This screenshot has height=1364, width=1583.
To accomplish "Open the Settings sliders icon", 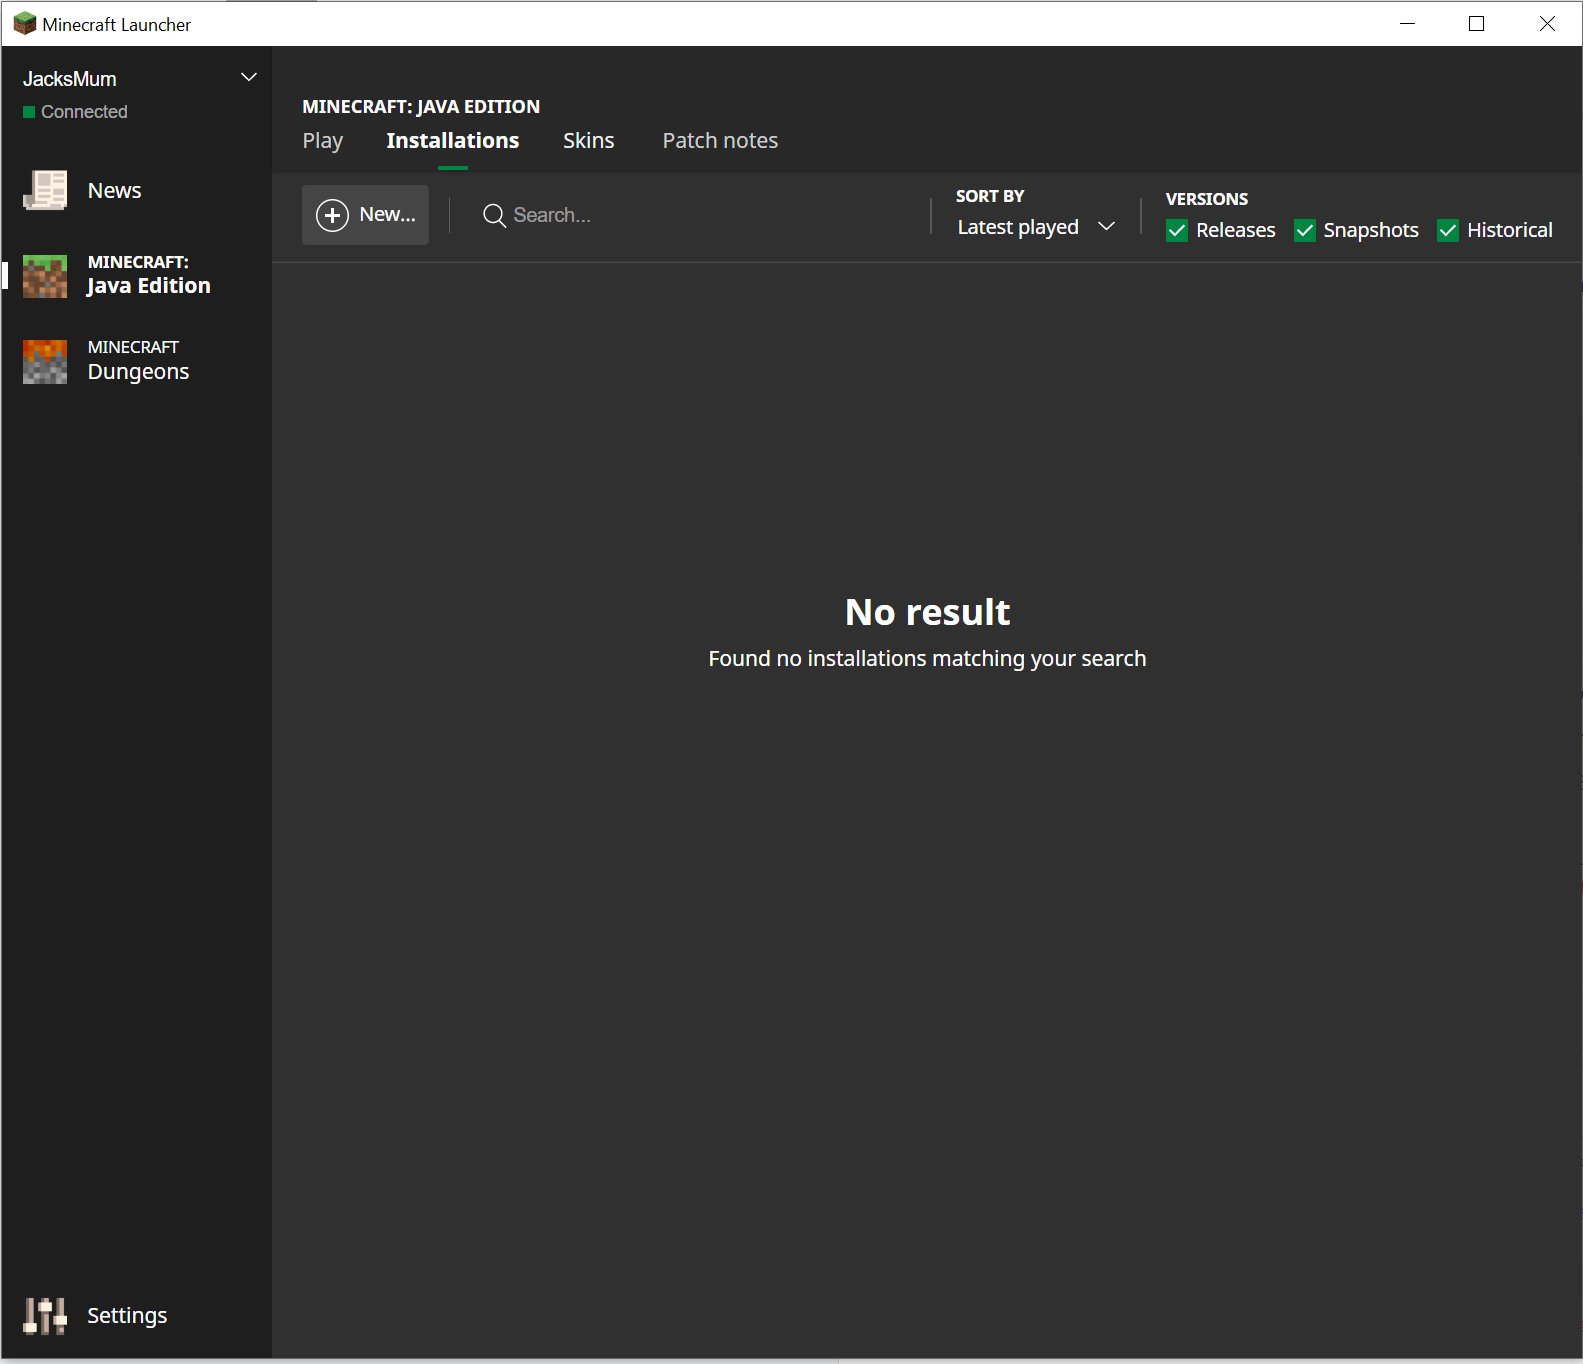I will click(45, 1316).
